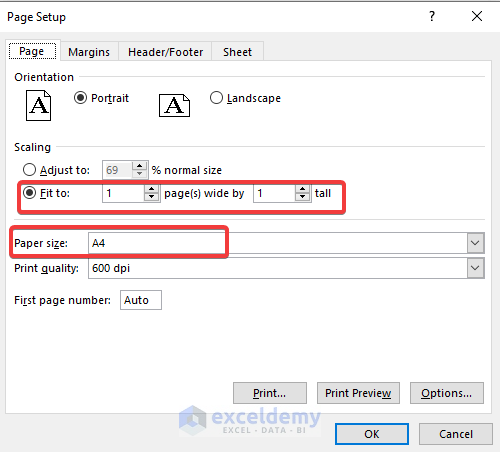Image resolution: width=500 pixels, height=452 pixels.
Task: Click the First page number field
Action: point(141,300)
